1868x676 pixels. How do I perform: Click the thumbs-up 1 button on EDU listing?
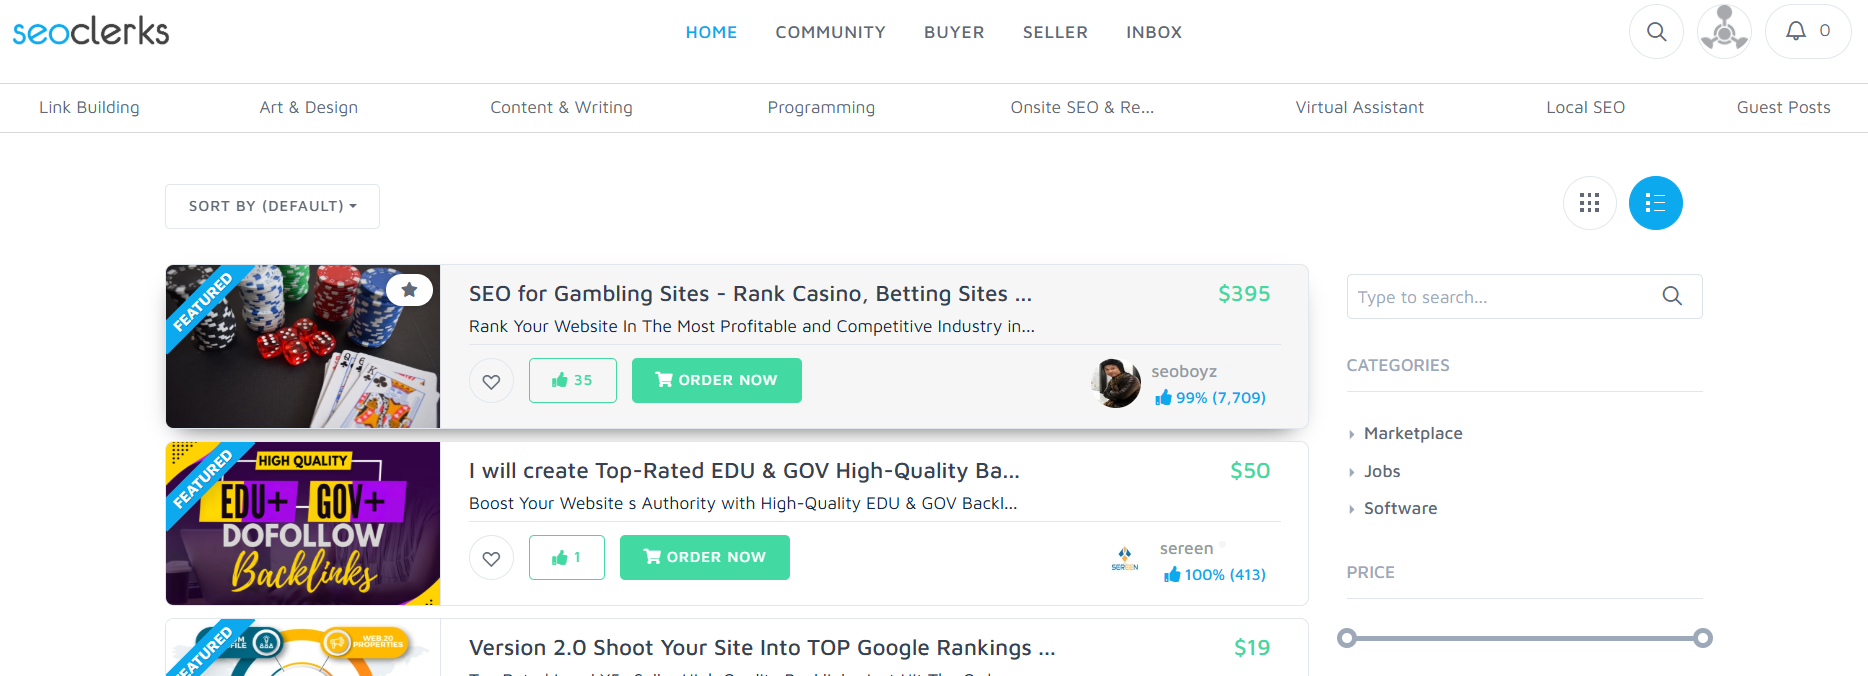tap(567, 557)
